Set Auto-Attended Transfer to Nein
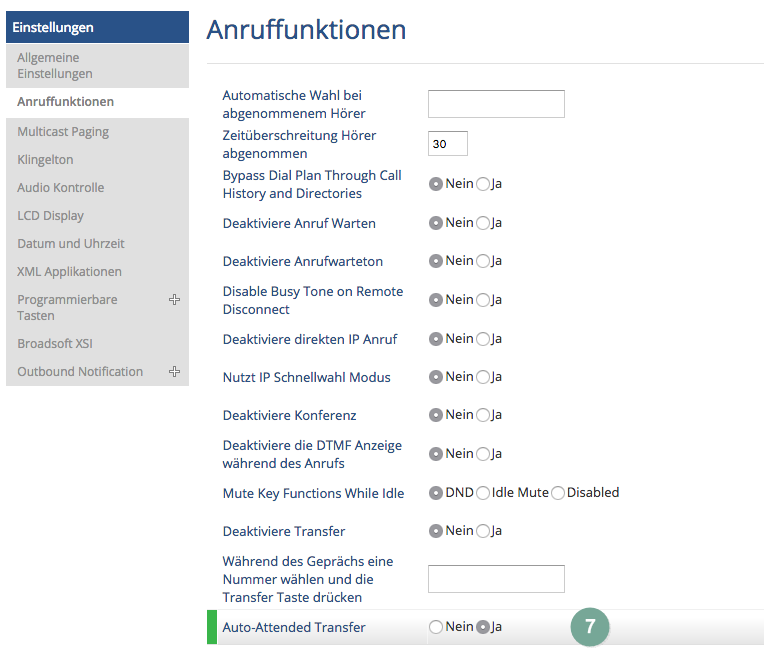 coord(436,627)
